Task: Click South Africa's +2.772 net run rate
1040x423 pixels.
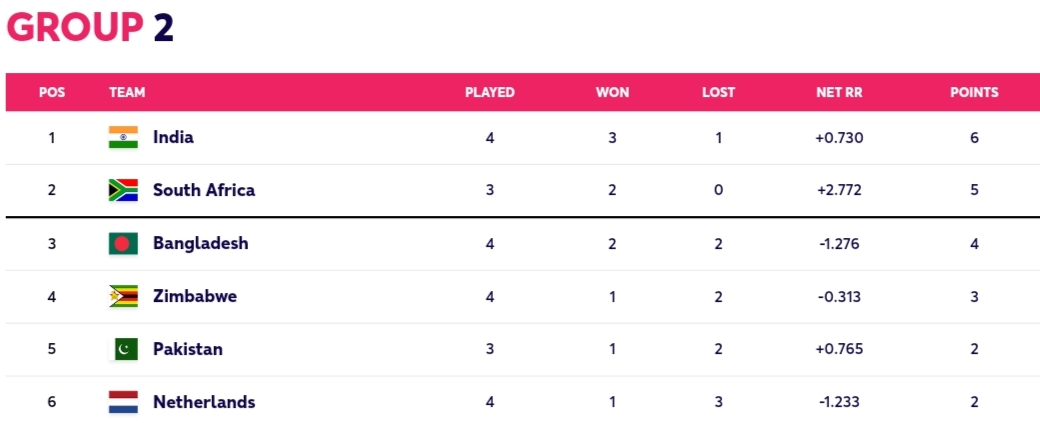Action: point(840,191)
